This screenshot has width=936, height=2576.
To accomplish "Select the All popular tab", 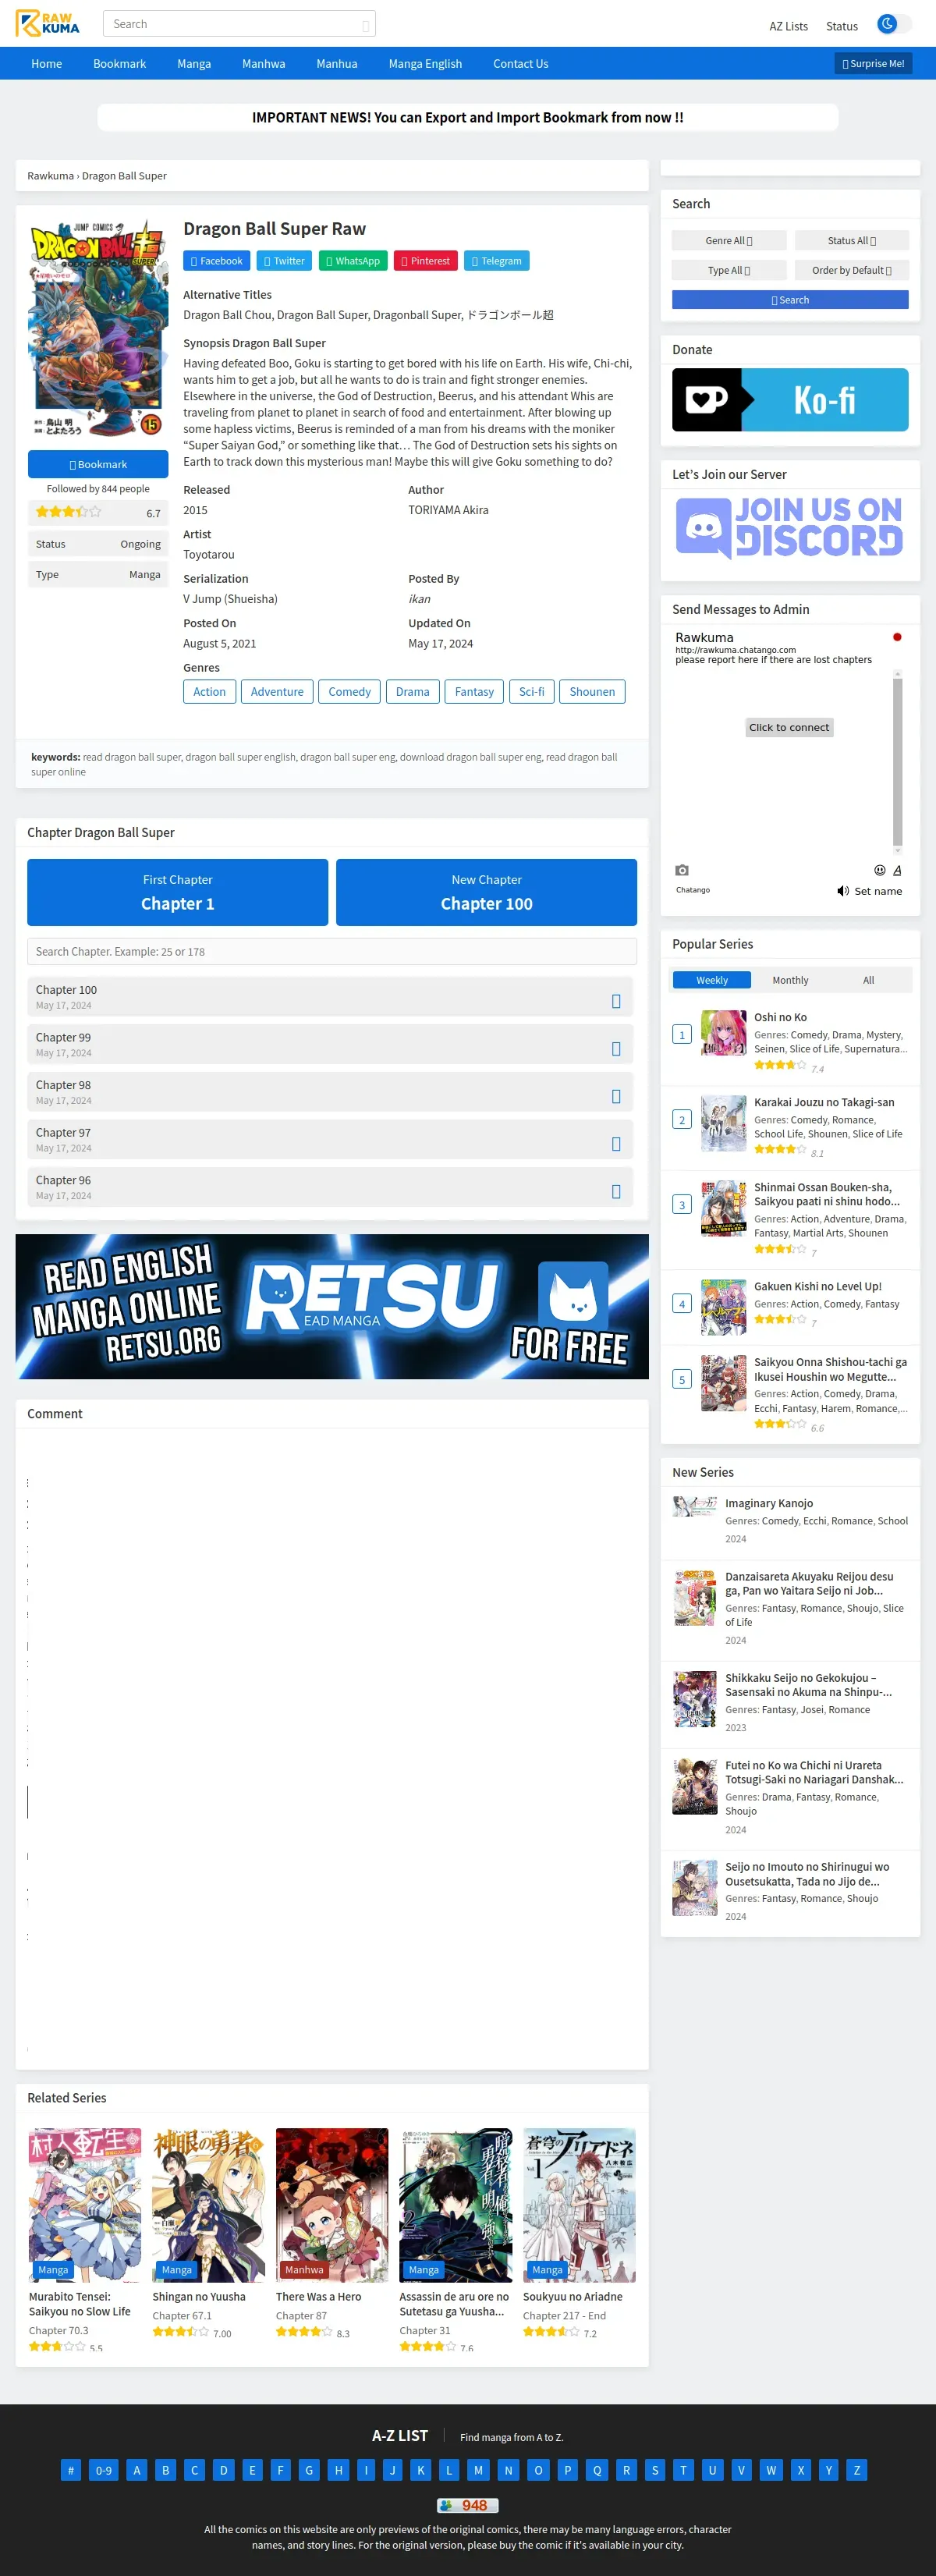I will 869,980.
